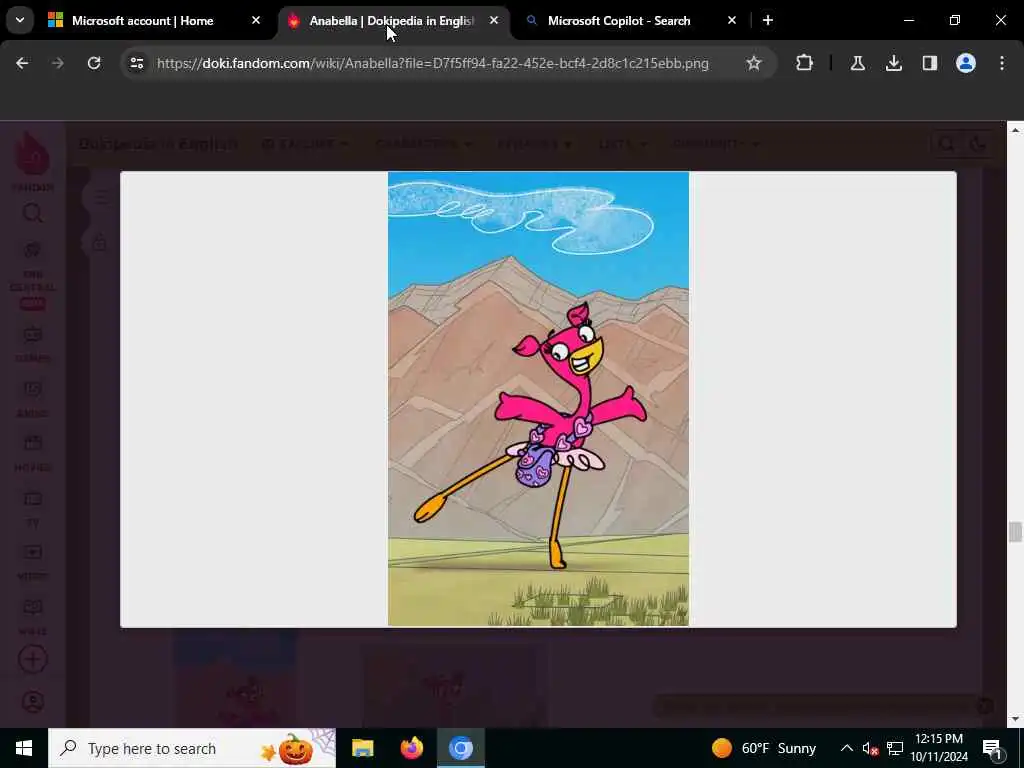This screenshot has height=768, width=1024.
Task: Open the Extensions puzzle icon
Action: pos(805,63)
